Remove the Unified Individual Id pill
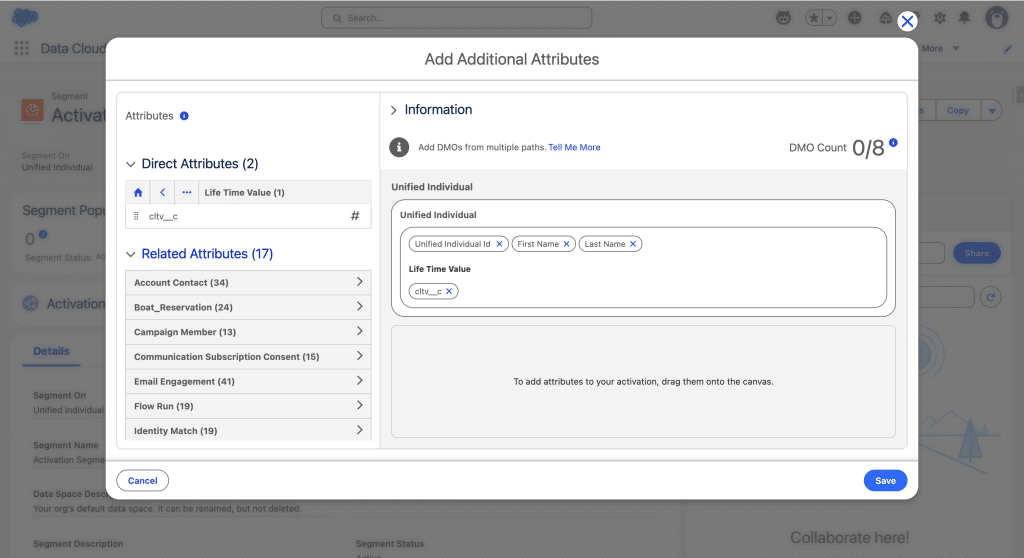 [x=499, y=244]
